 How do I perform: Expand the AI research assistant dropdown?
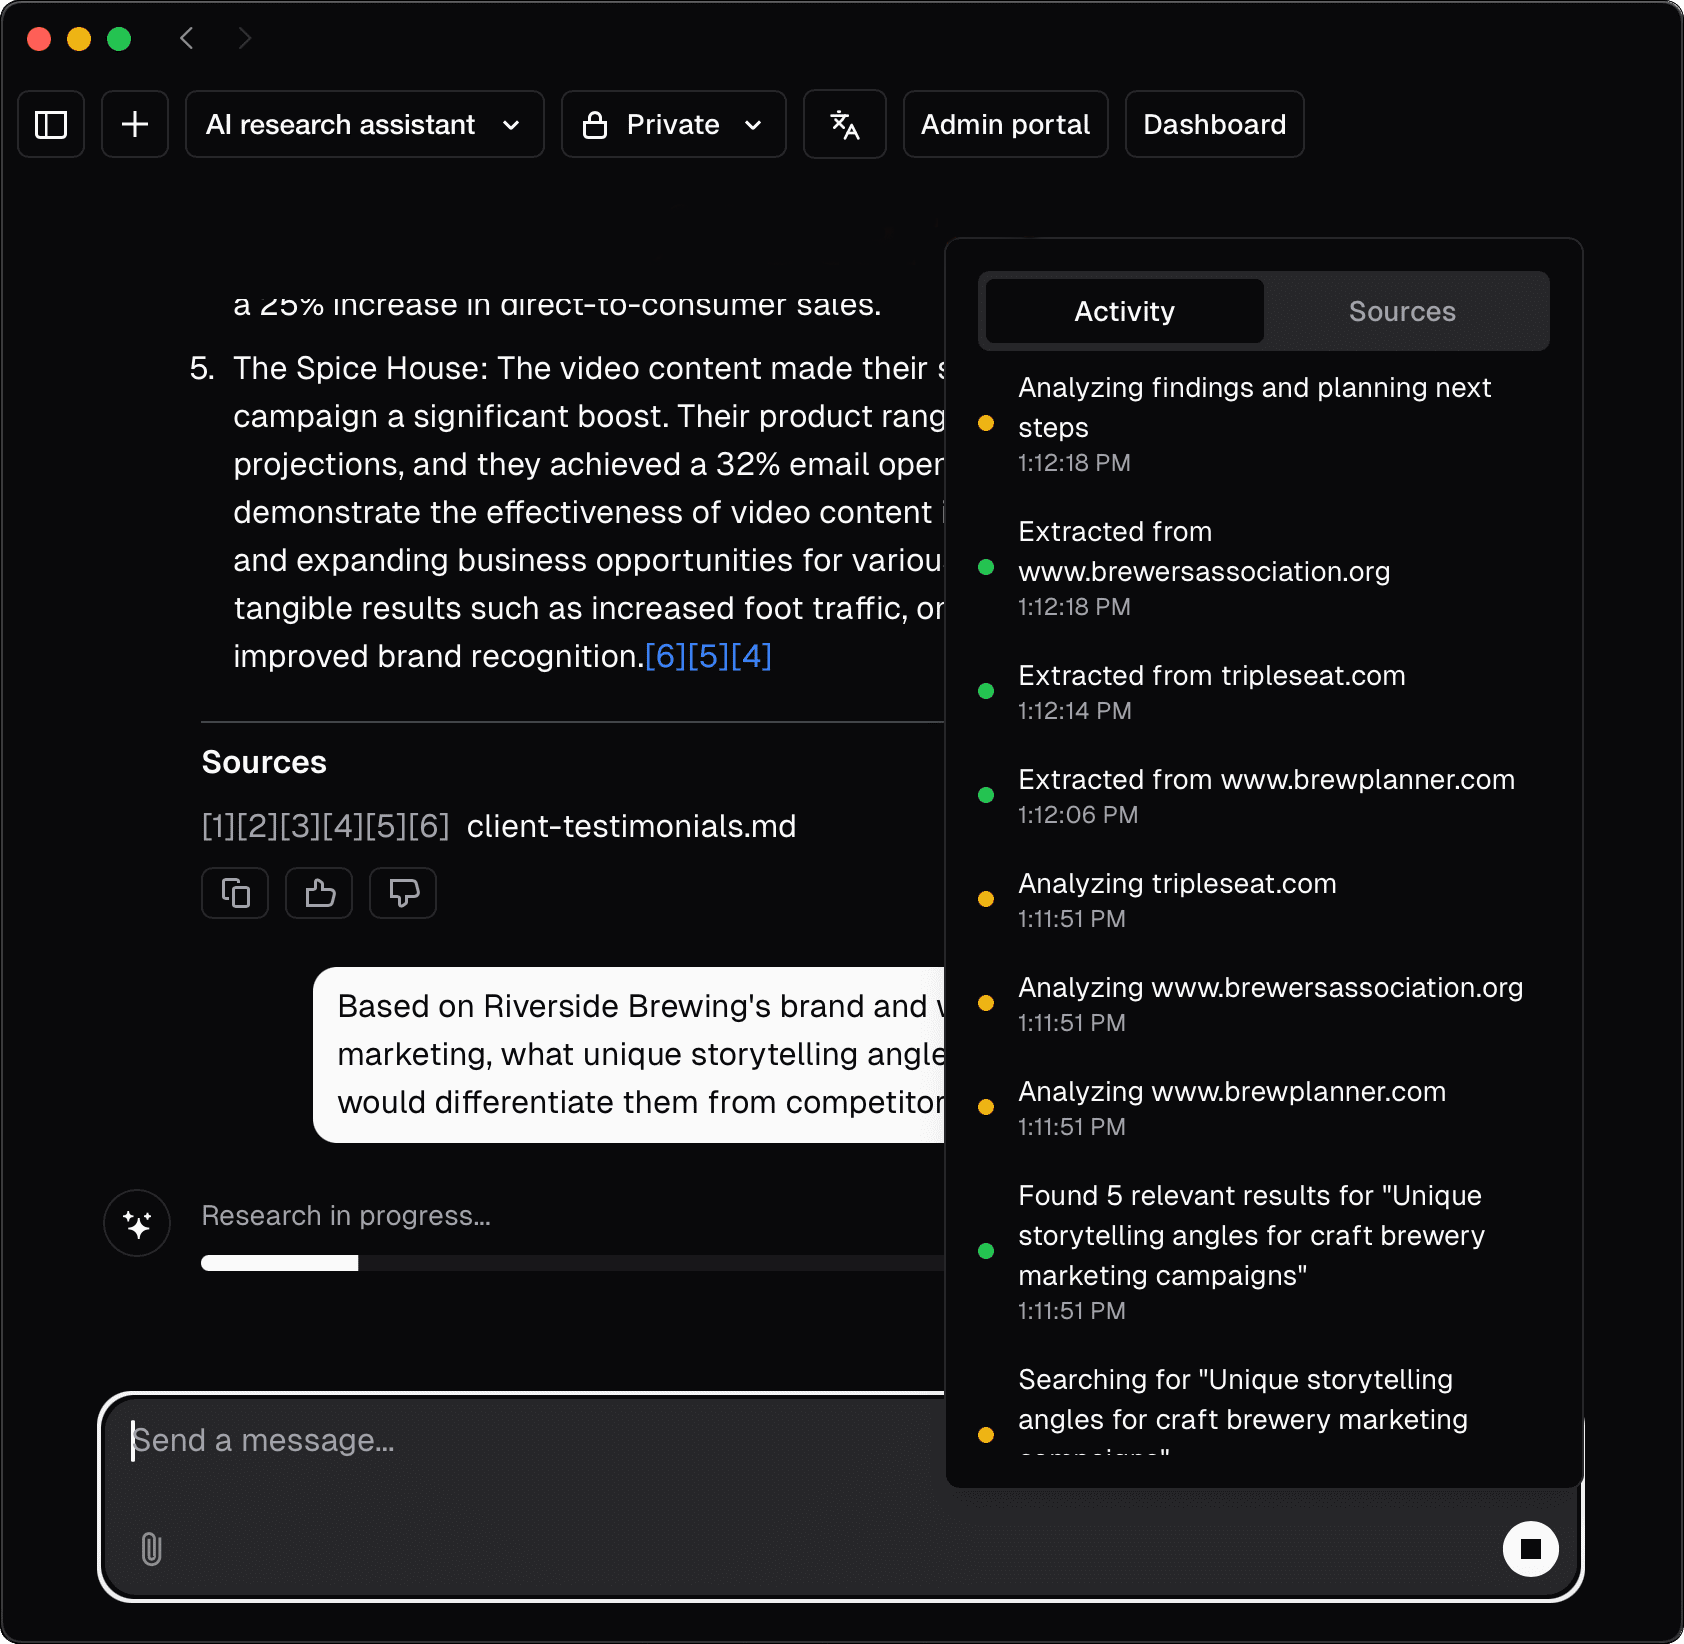(x=364, y=125)
